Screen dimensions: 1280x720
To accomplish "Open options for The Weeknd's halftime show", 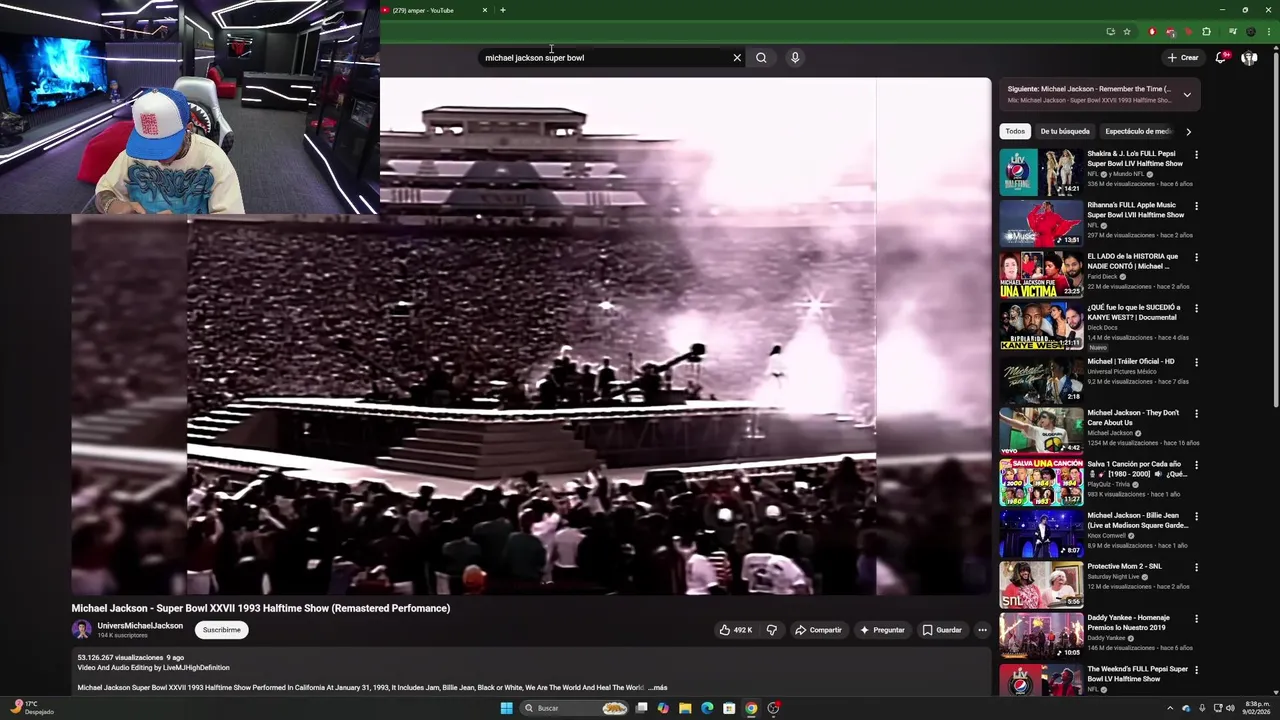I will click(x=1196, y=670).
